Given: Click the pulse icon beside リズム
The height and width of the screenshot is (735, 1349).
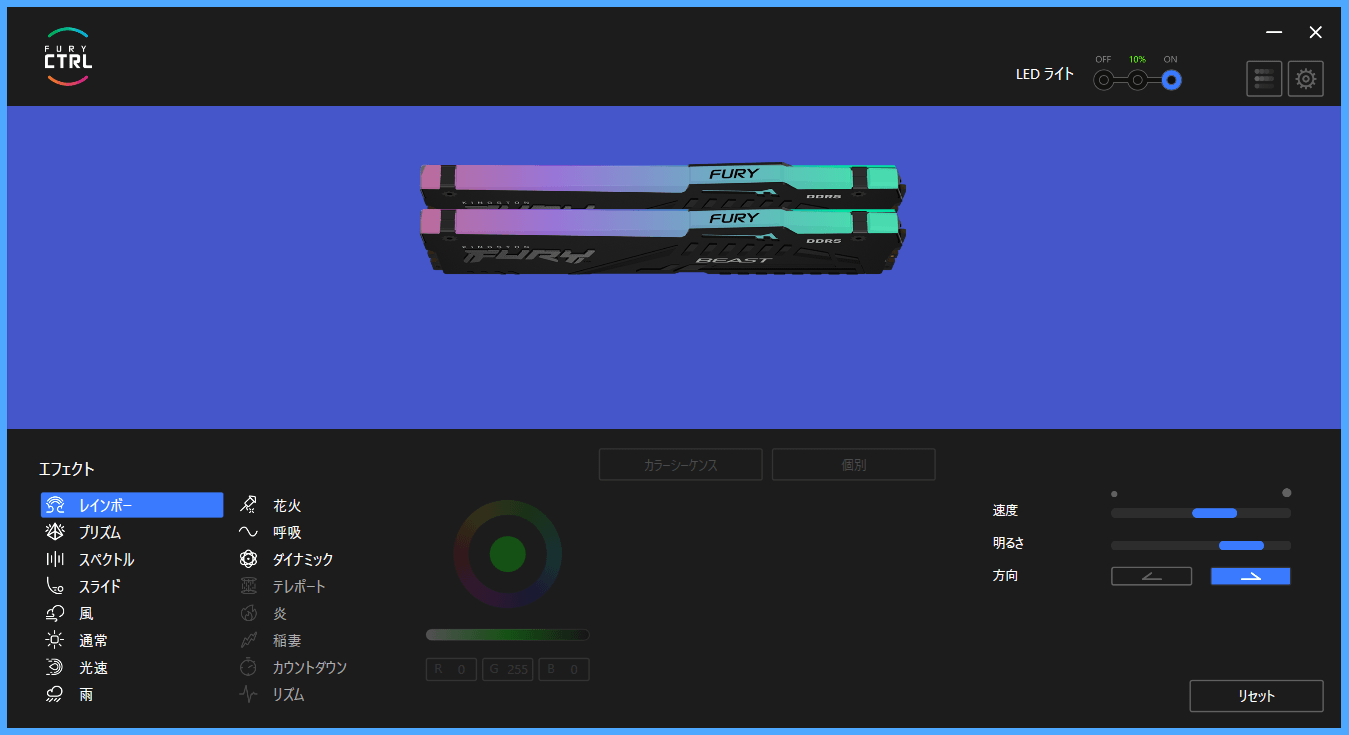Looking at the screenshot, I should 249,695.
